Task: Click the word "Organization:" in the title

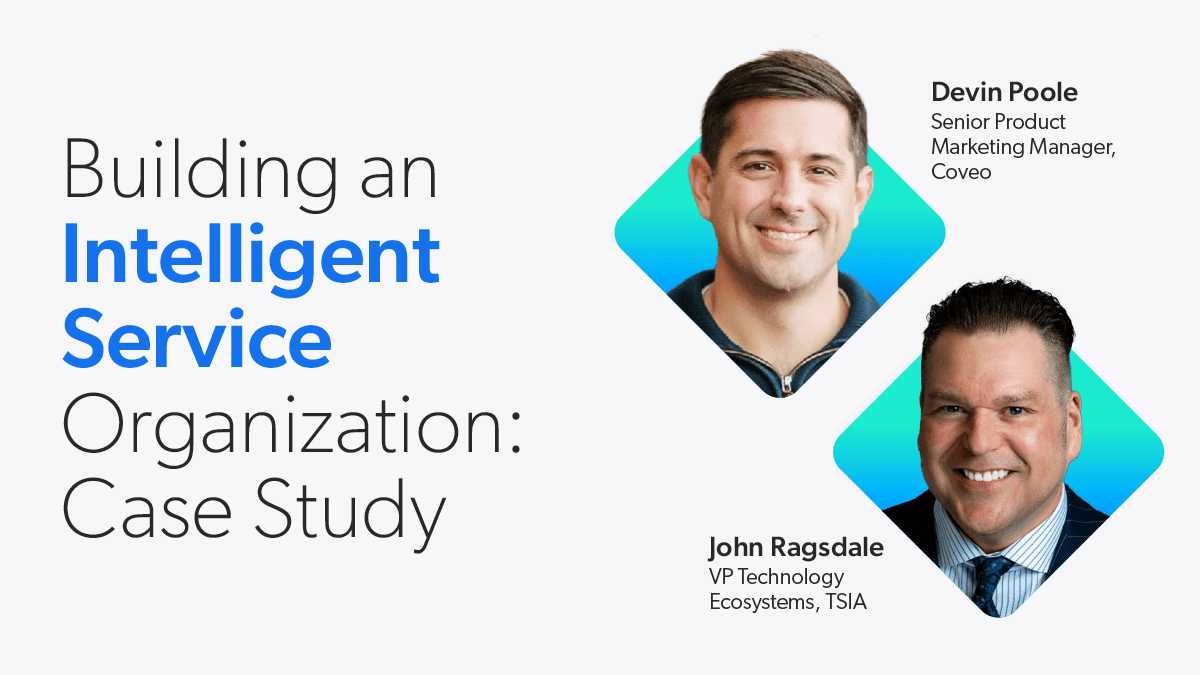Action: pos(292,424)
